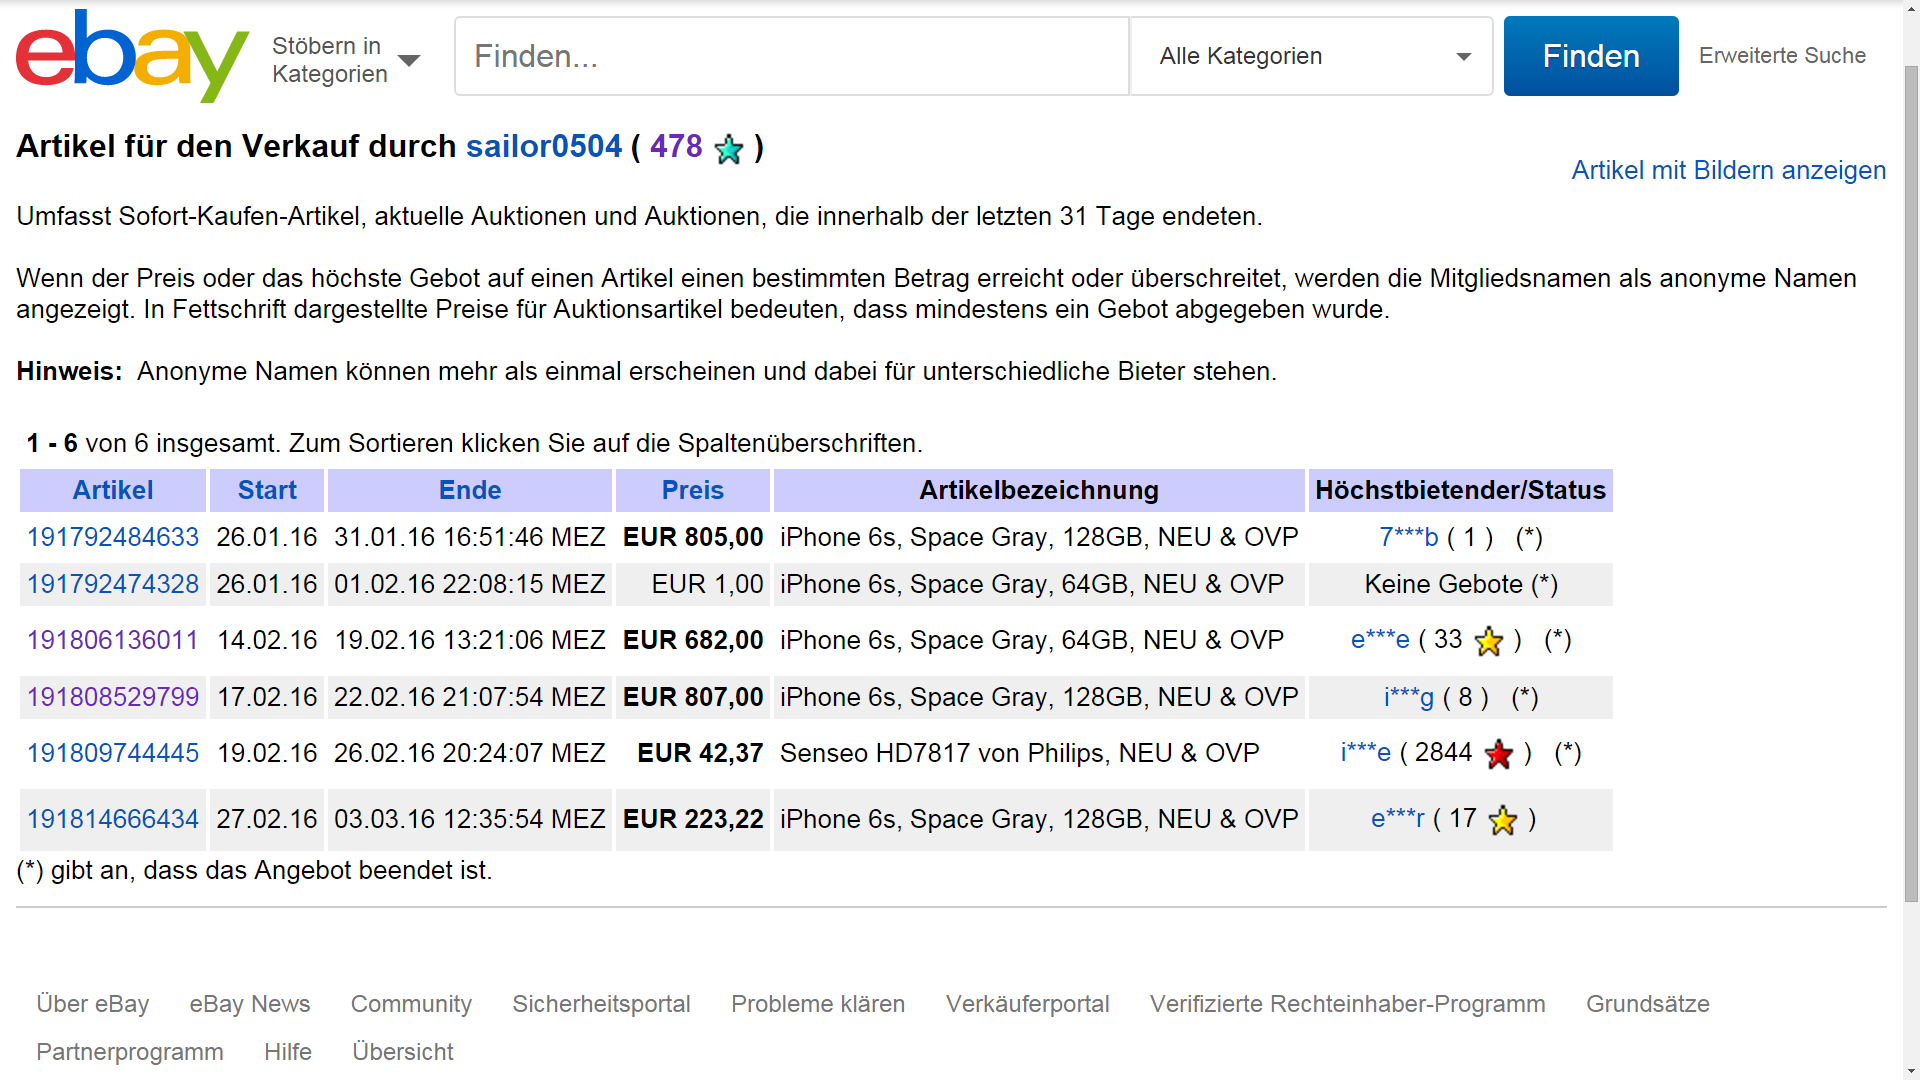The height and width of the screenshot is (1080, 1920).
Task: Focus the Finden search field
Action: pos(792,56)
